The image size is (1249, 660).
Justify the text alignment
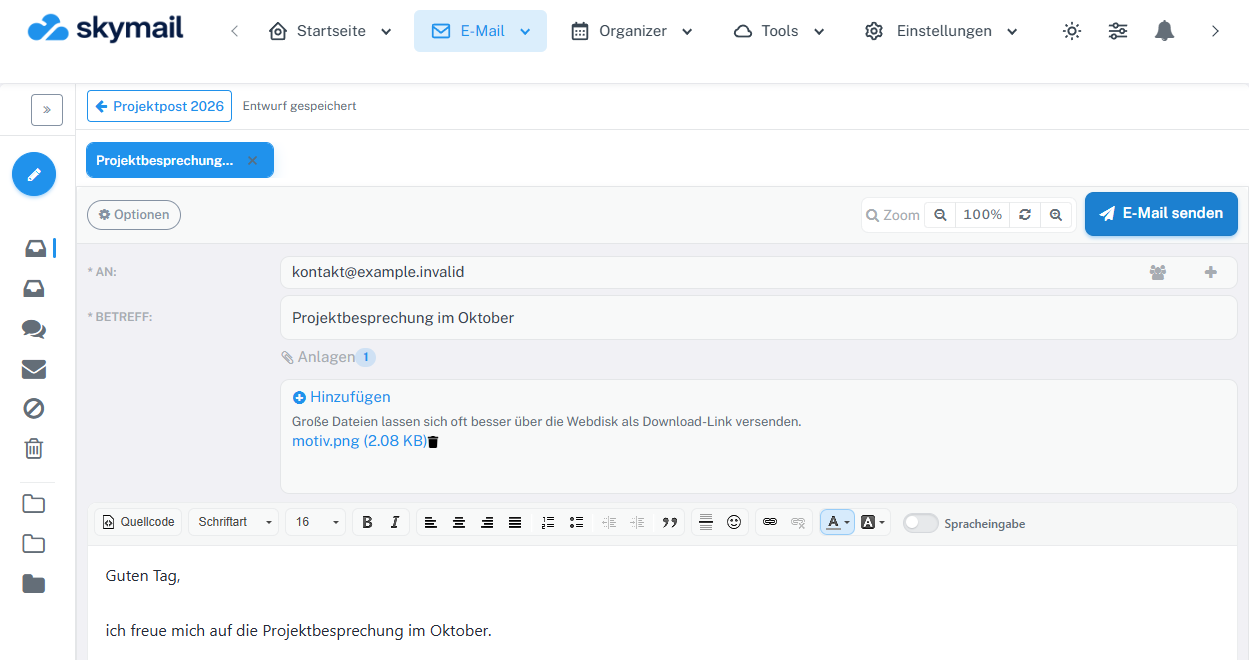coord(515,522)
